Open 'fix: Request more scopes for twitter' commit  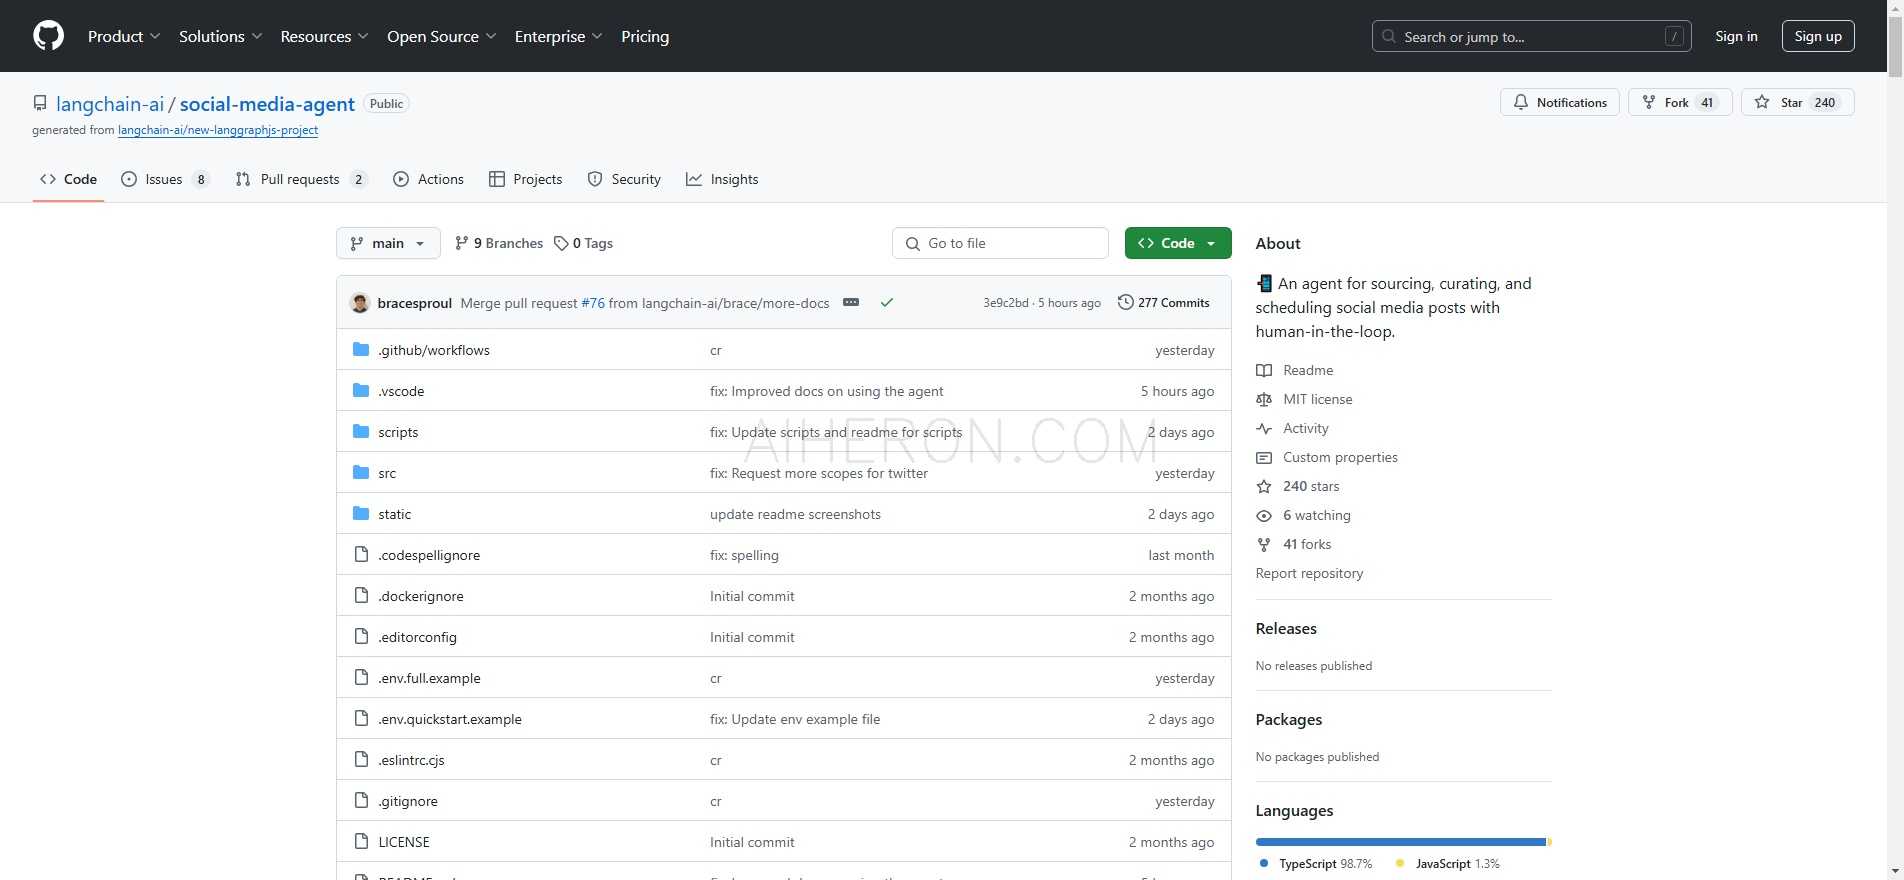coord(819,473)
